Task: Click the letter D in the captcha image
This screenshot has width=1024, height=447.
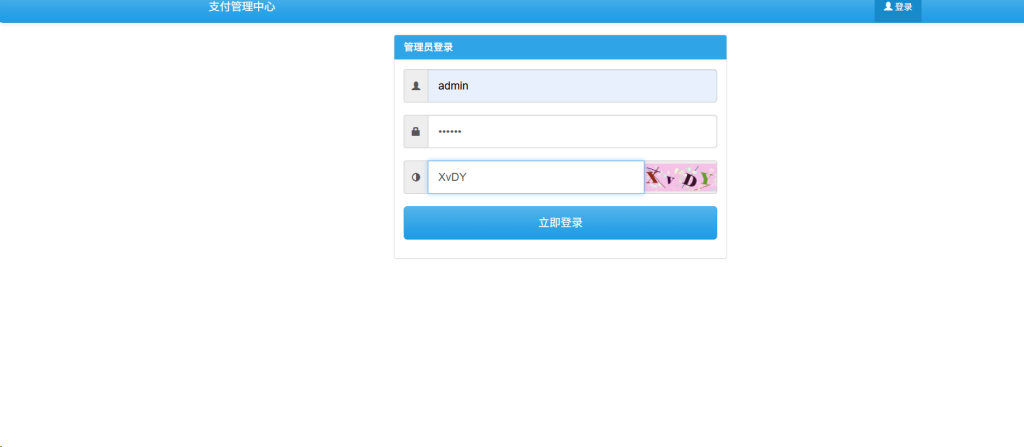Action: (x=688, y=179)
